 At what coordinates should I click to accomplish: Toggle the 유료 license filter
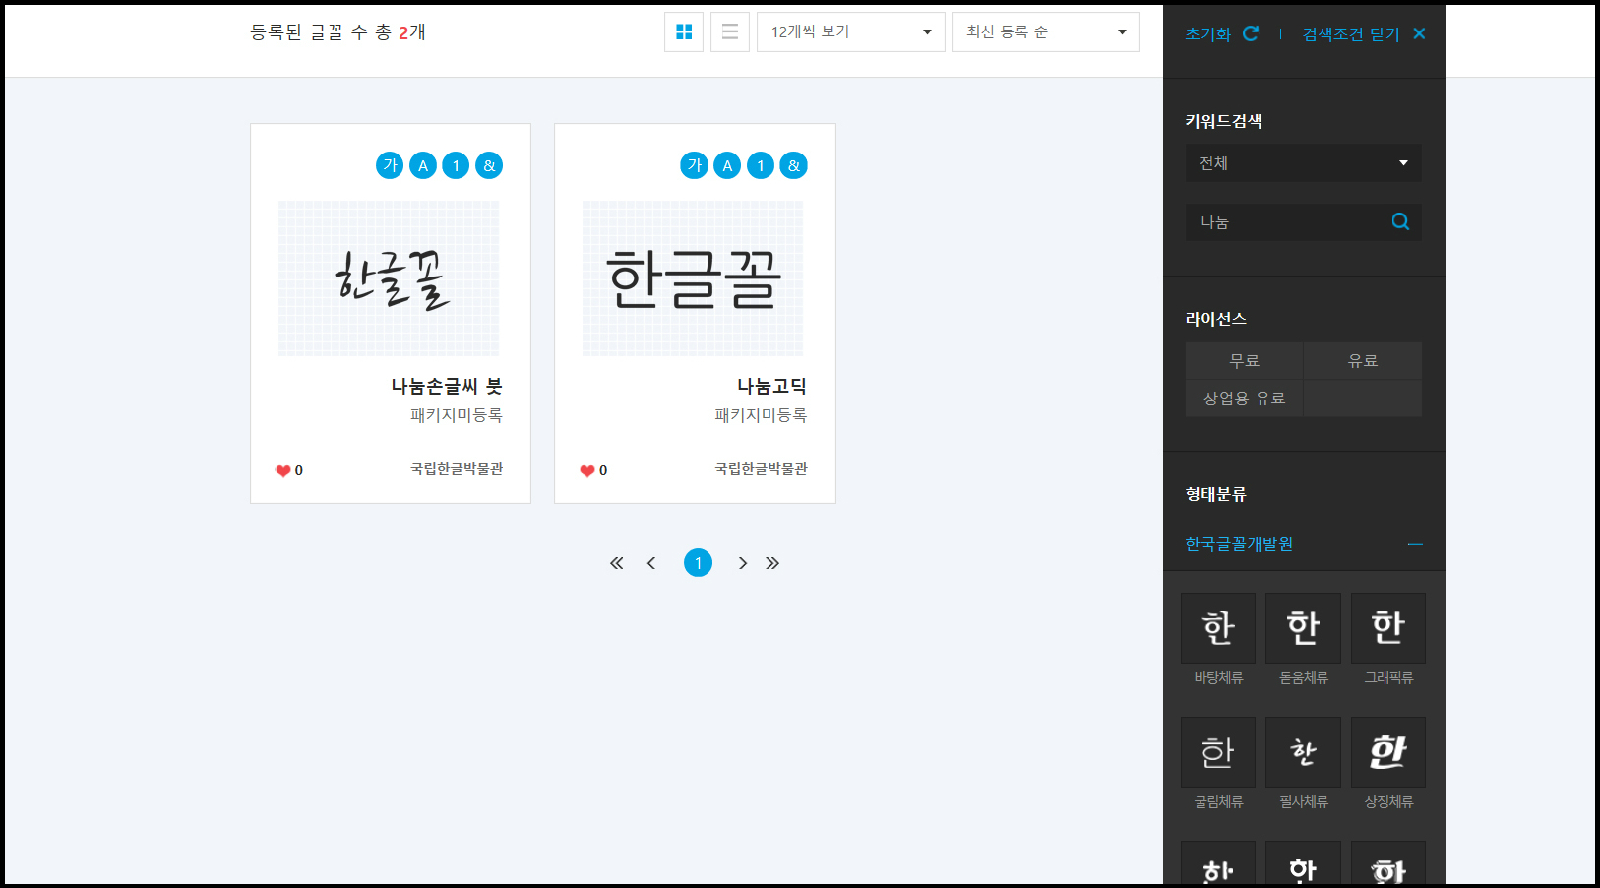[1363, 361]
